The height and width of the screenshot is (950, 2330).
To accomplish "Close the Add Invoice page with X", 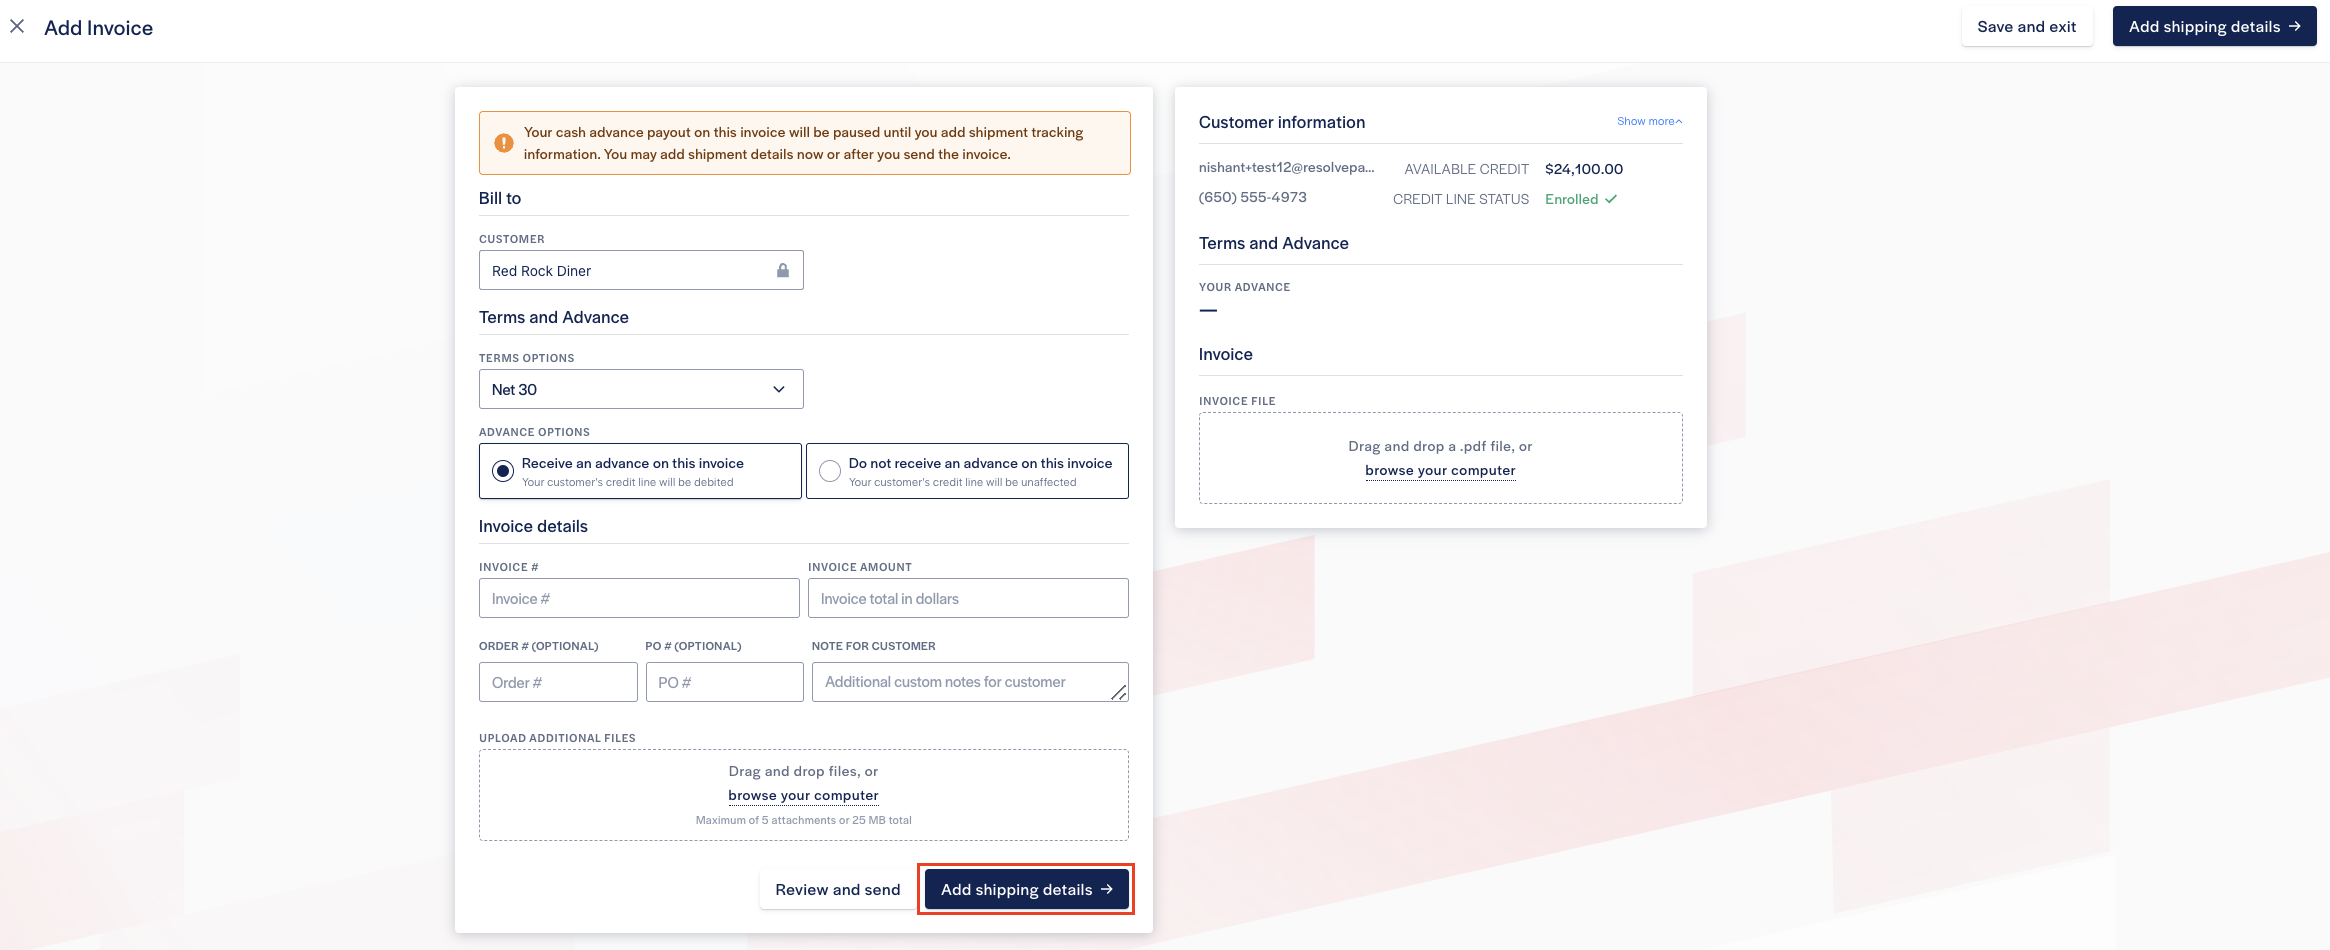I will coord(17,27).
